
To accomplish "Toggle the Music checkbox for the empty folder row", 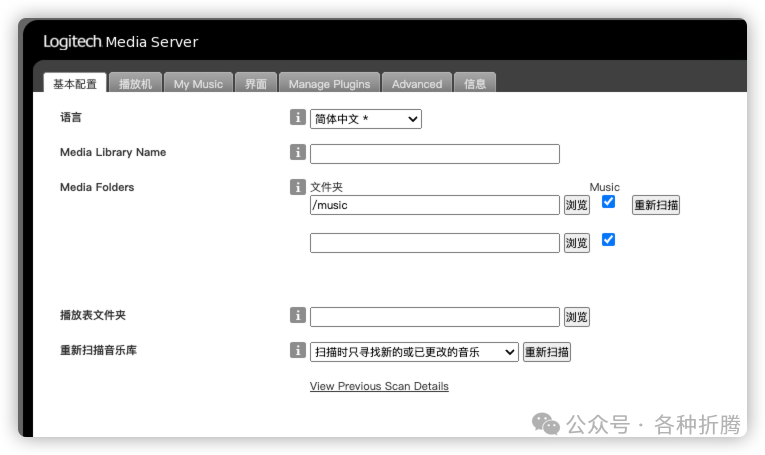I will click(x=608, y=239).
